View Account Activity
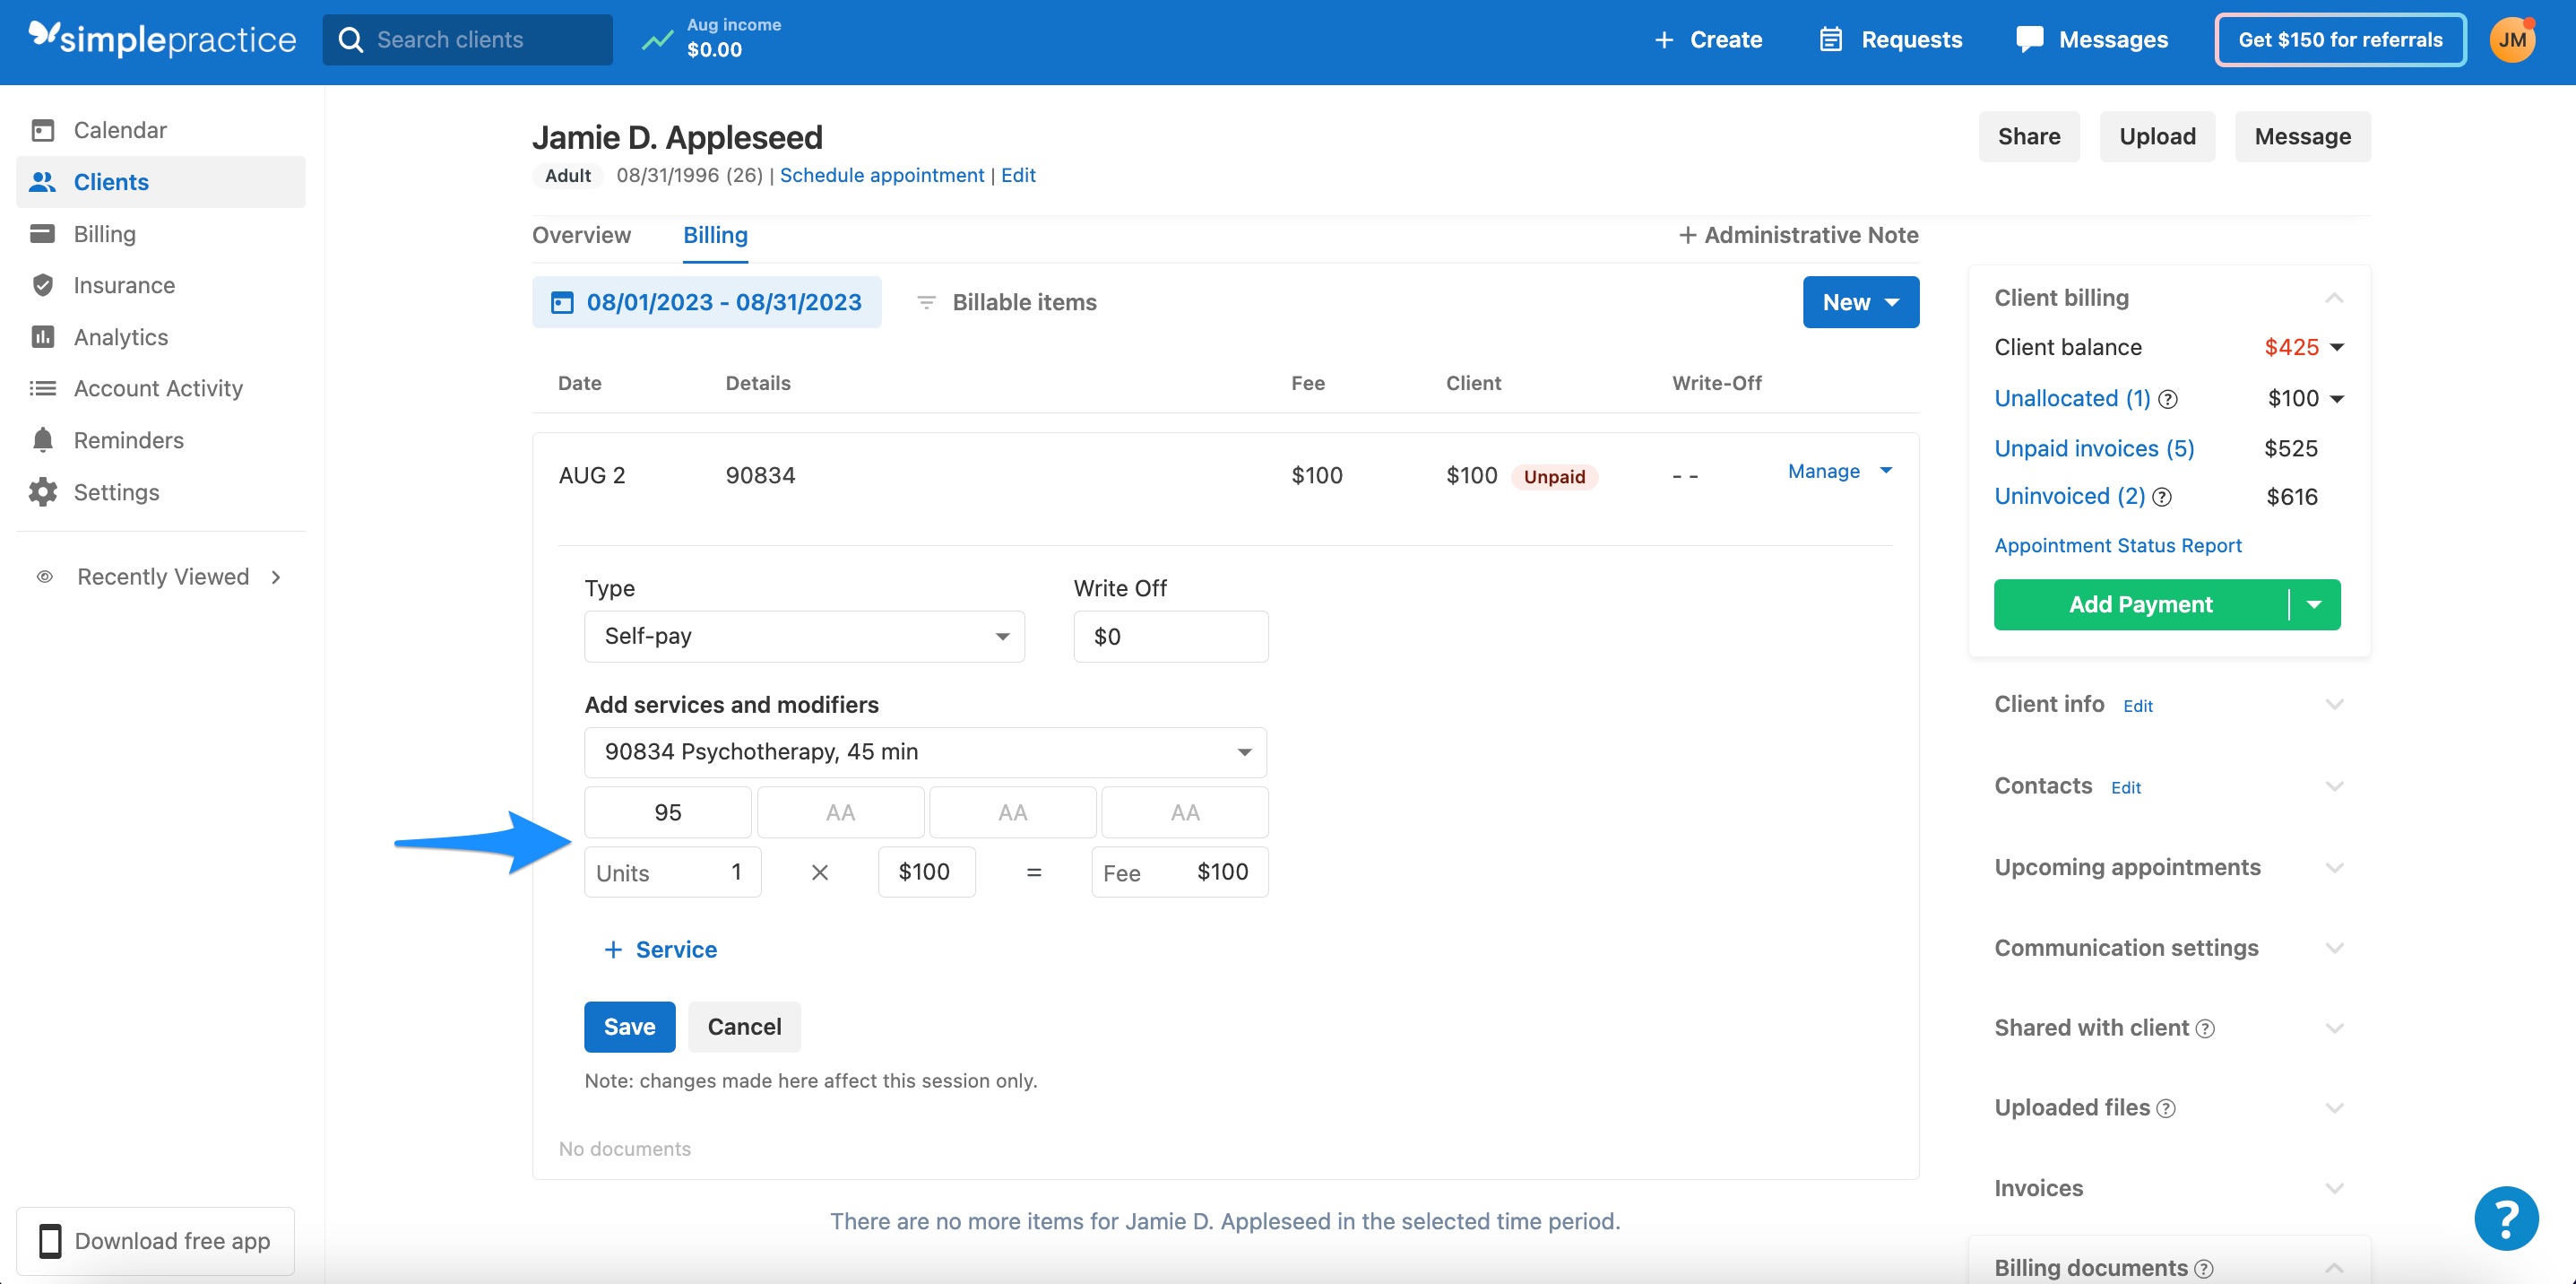Screen dimensions: 2576x1284 pyautogui.click(x=158, y=388)
